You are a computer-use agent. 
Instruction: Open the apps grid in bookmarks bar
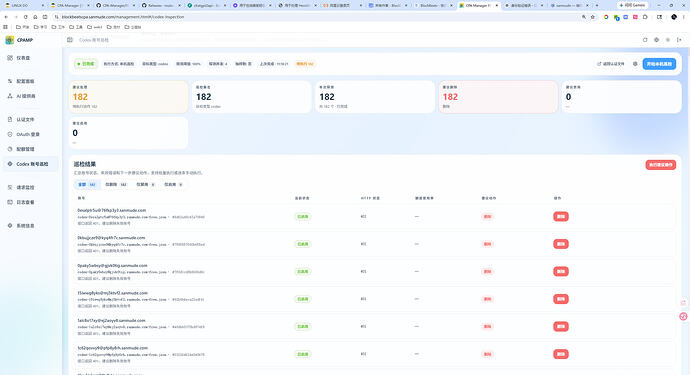tap(5, 27)
